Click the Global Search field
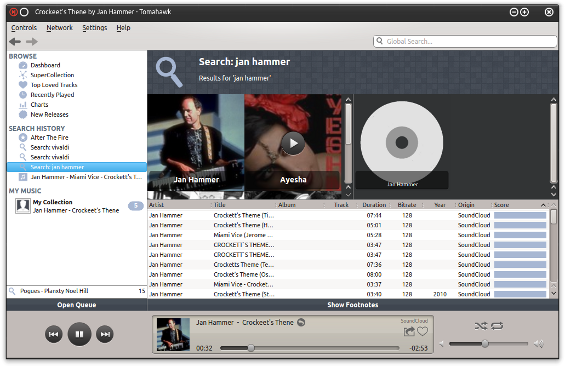Screen dimensions: 565x367 pos(465,41)
